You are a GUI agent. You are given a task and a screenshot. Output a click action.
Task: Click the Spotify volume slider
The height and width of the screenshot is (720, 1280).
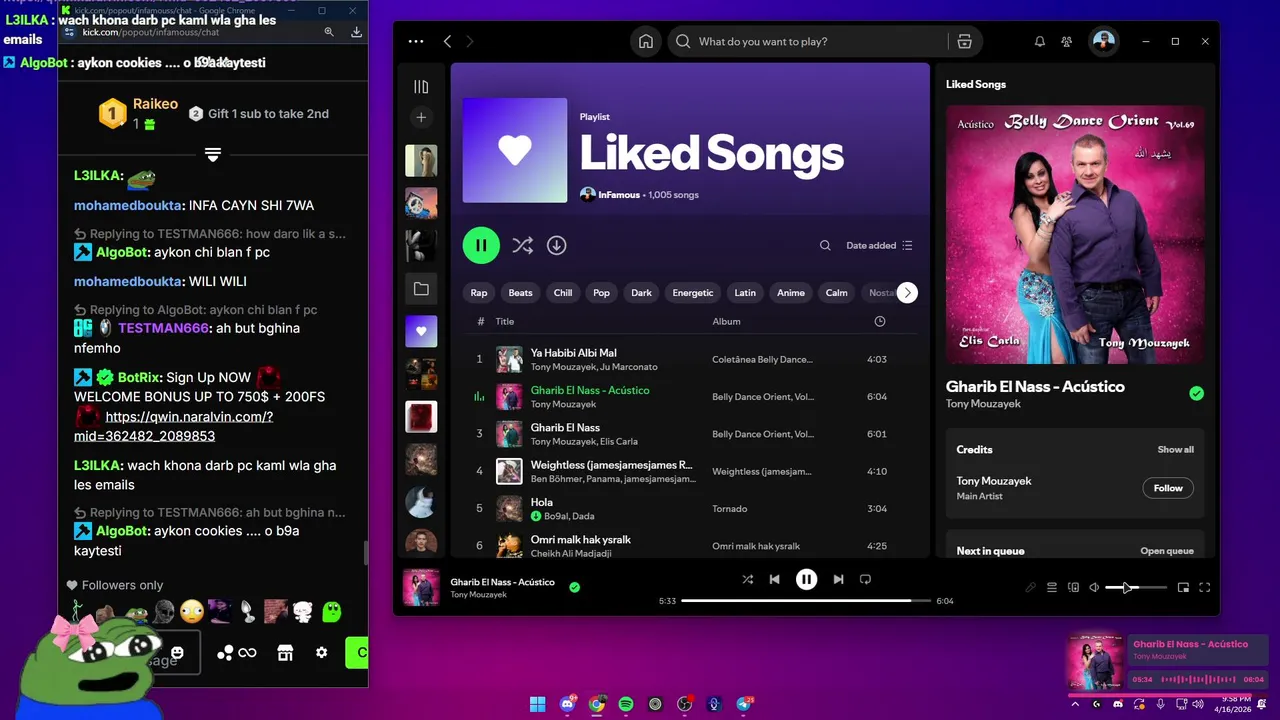pos(1136,588)
